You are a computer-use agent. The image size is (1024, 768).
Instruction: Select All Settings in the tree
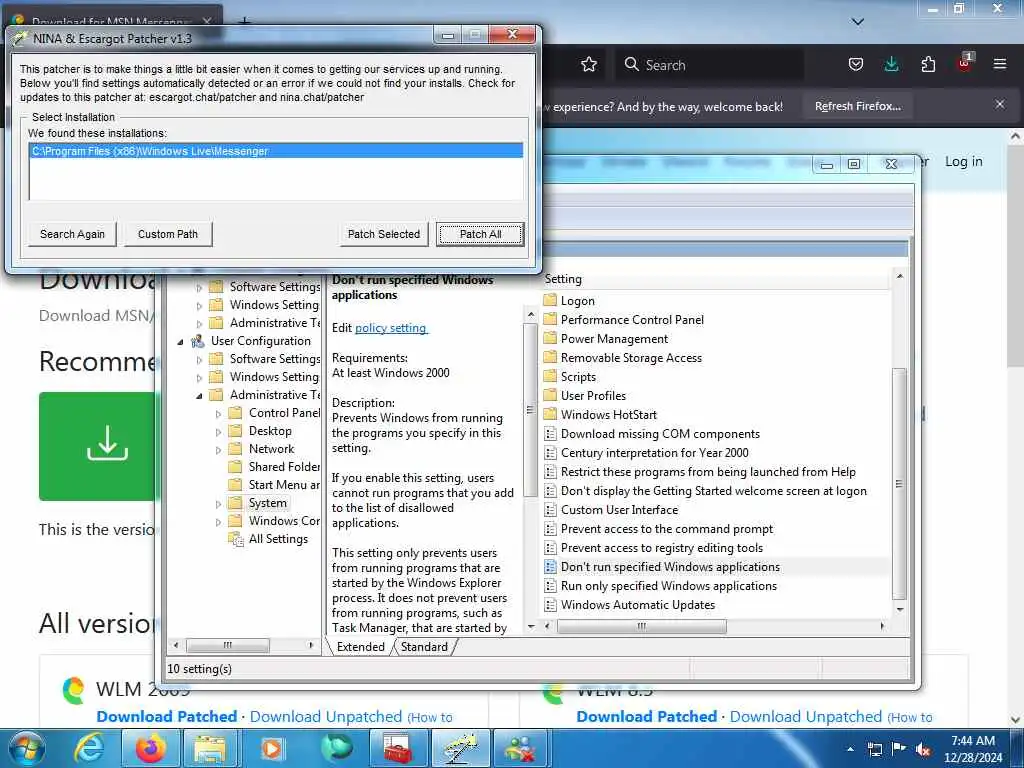coord(278,539)
